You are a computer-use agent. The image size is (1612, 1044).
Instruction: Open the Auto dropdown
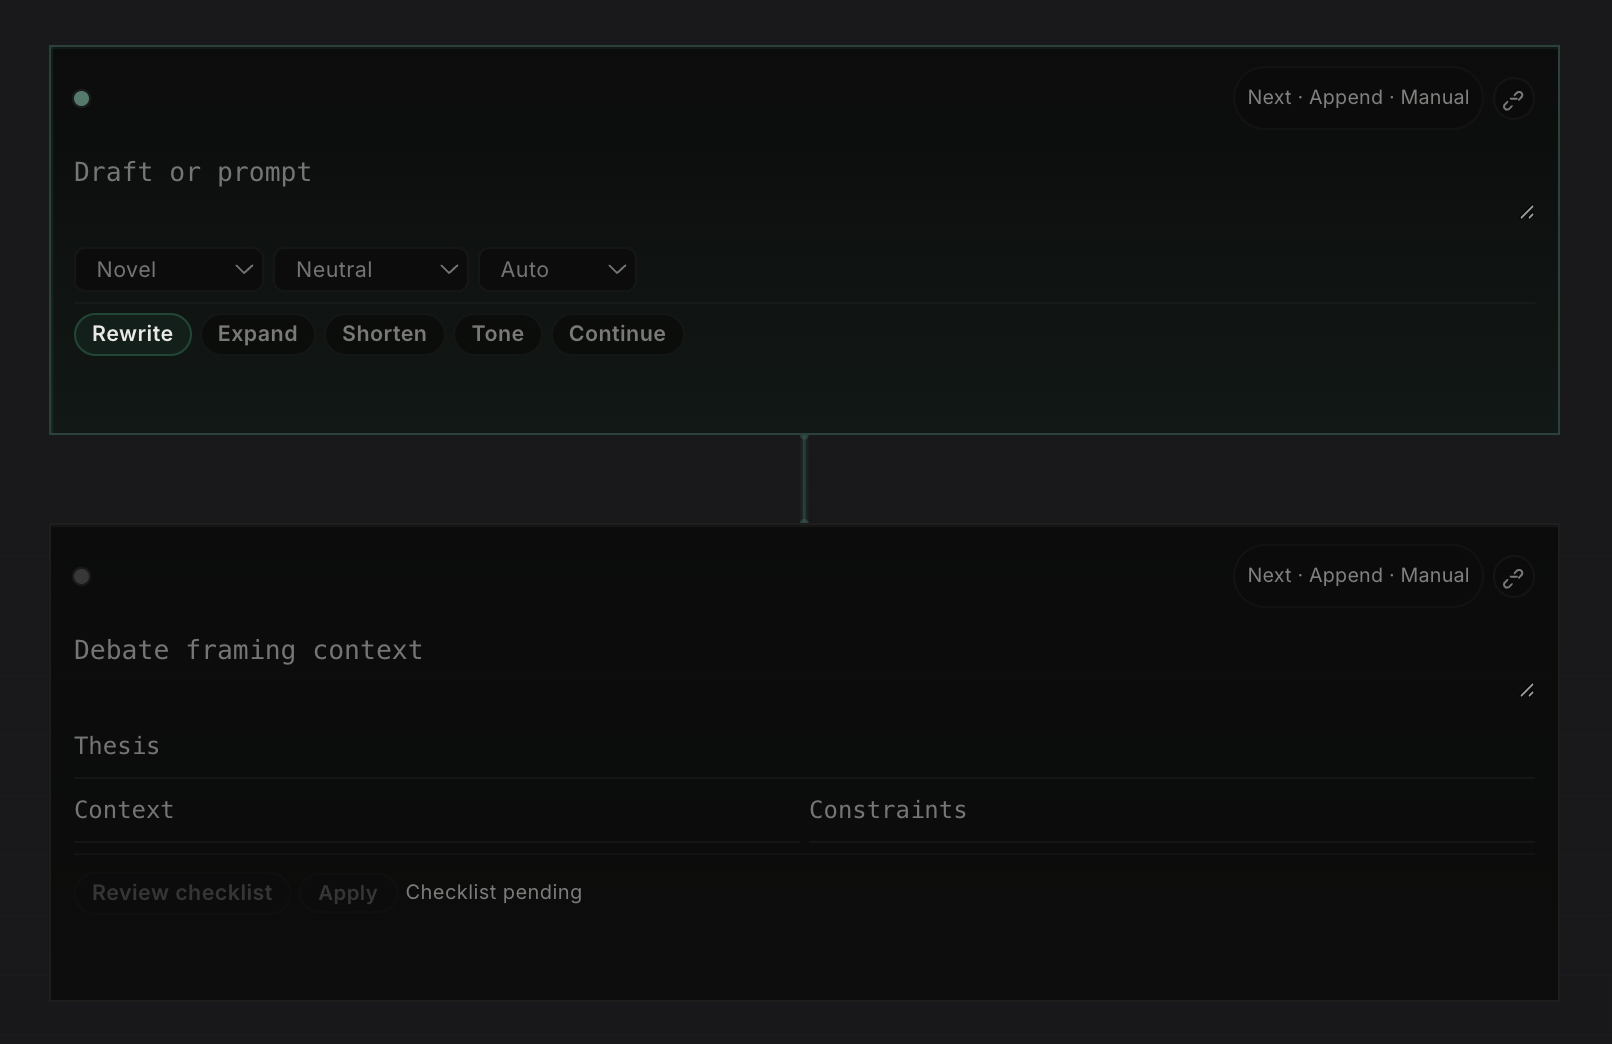tap(557, 269)
